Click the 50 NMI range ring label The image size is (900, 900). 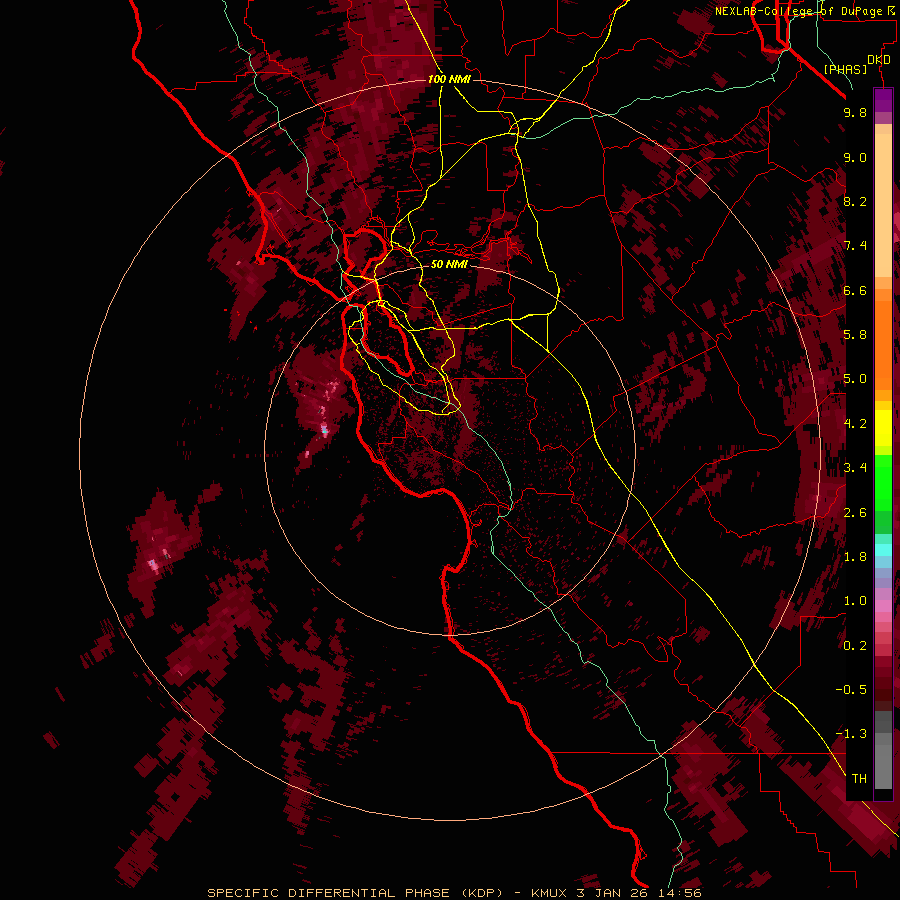449,264
